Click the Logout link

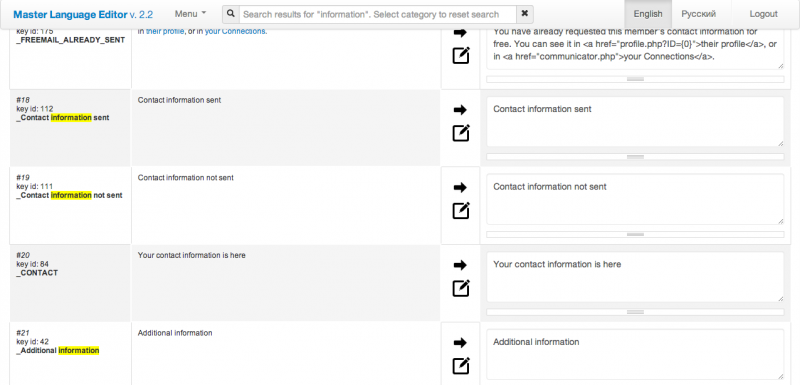coord(763,14)
